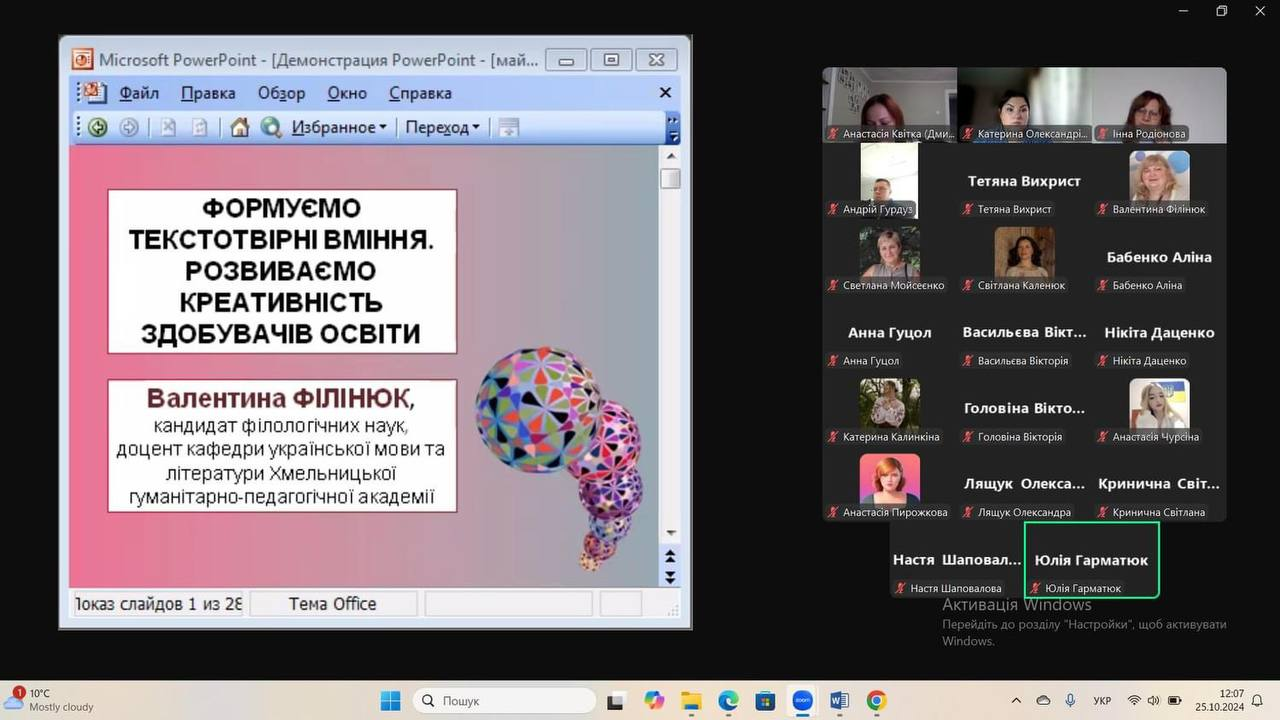1280x720 pixels.
Task: Open the Справка menu
Action: pyautogui.click(x=420, y=93)
